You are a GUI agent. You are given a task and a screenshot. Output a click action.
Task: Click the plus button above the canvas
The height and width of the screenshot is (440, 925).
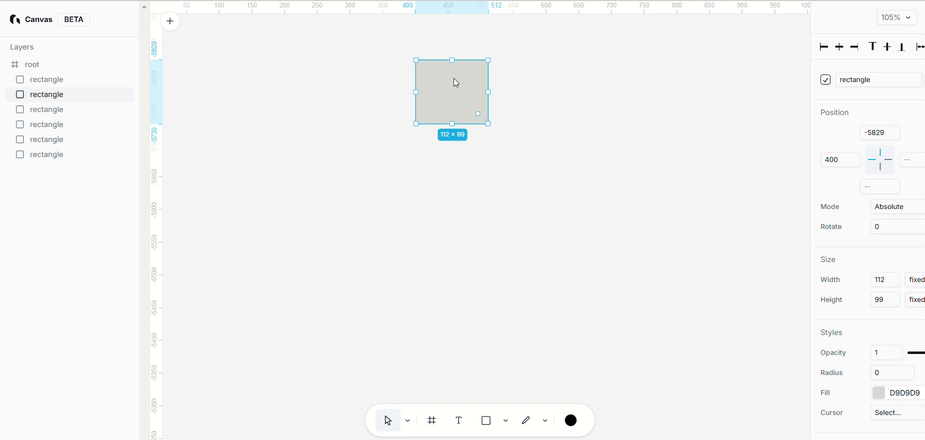click(x=170, y=21)
